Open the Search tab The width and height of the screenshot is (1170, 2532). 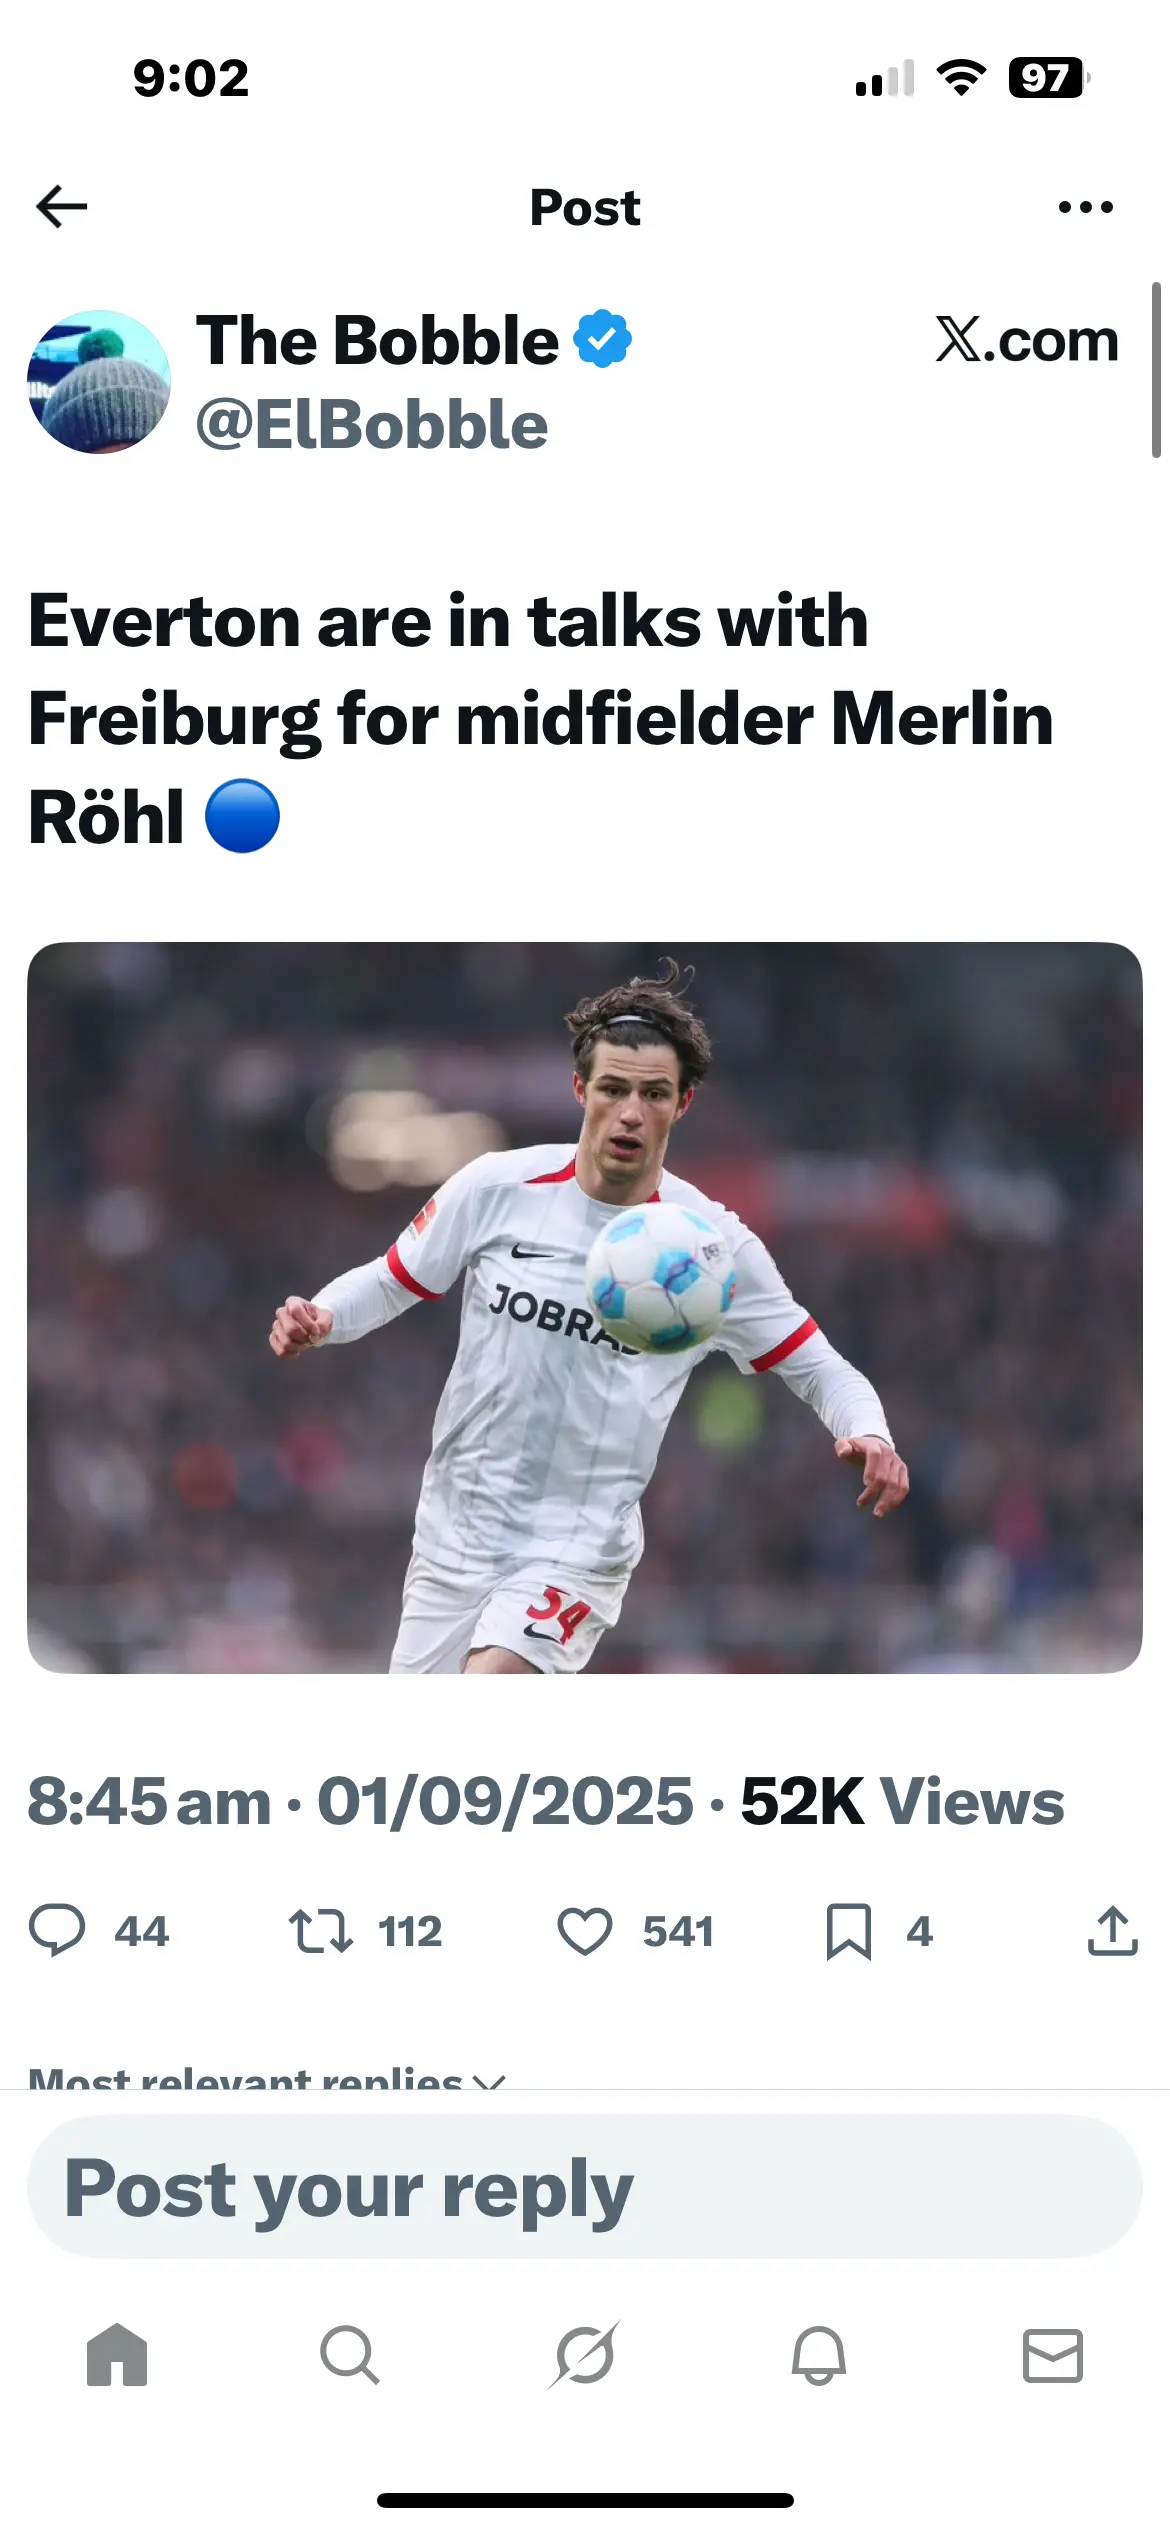click(x=350, y=2355)
